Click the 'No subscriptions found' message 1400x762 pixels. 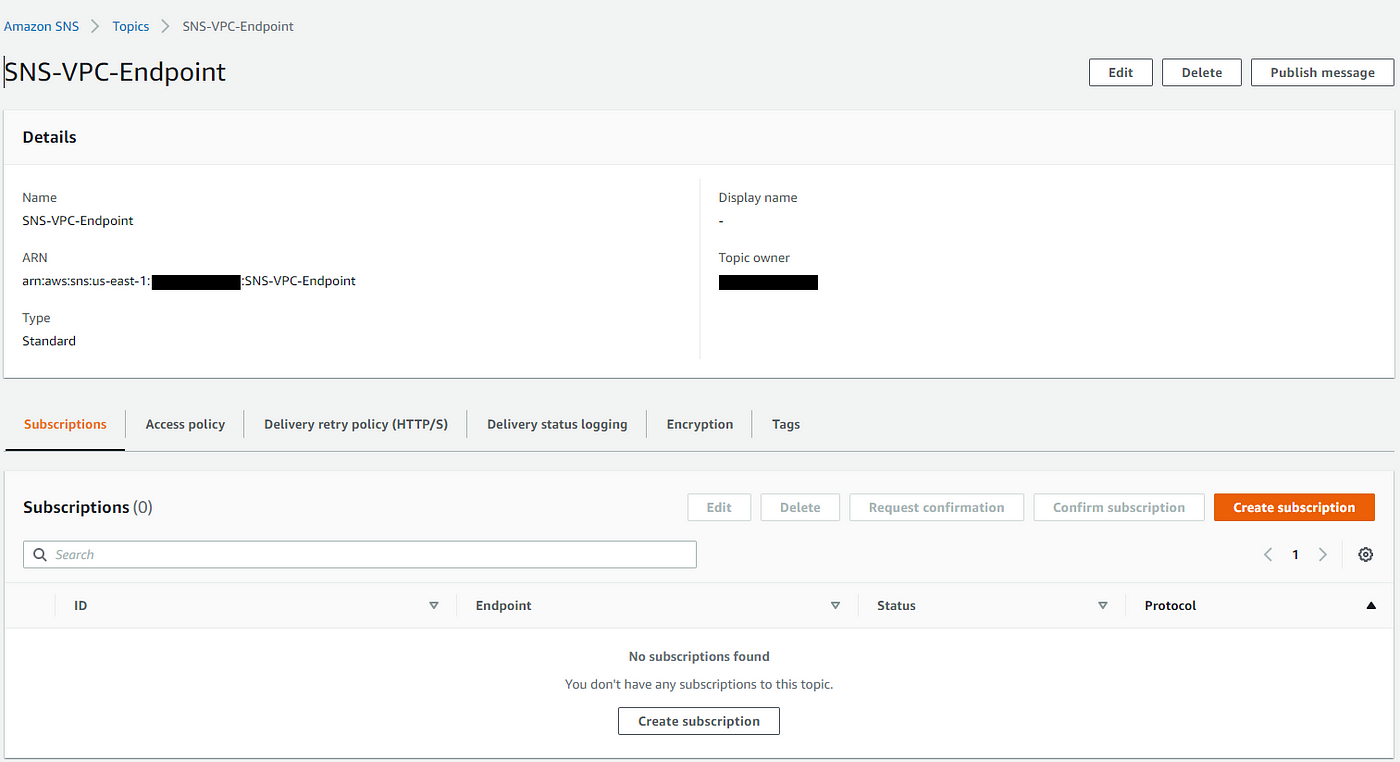[699, 657]
